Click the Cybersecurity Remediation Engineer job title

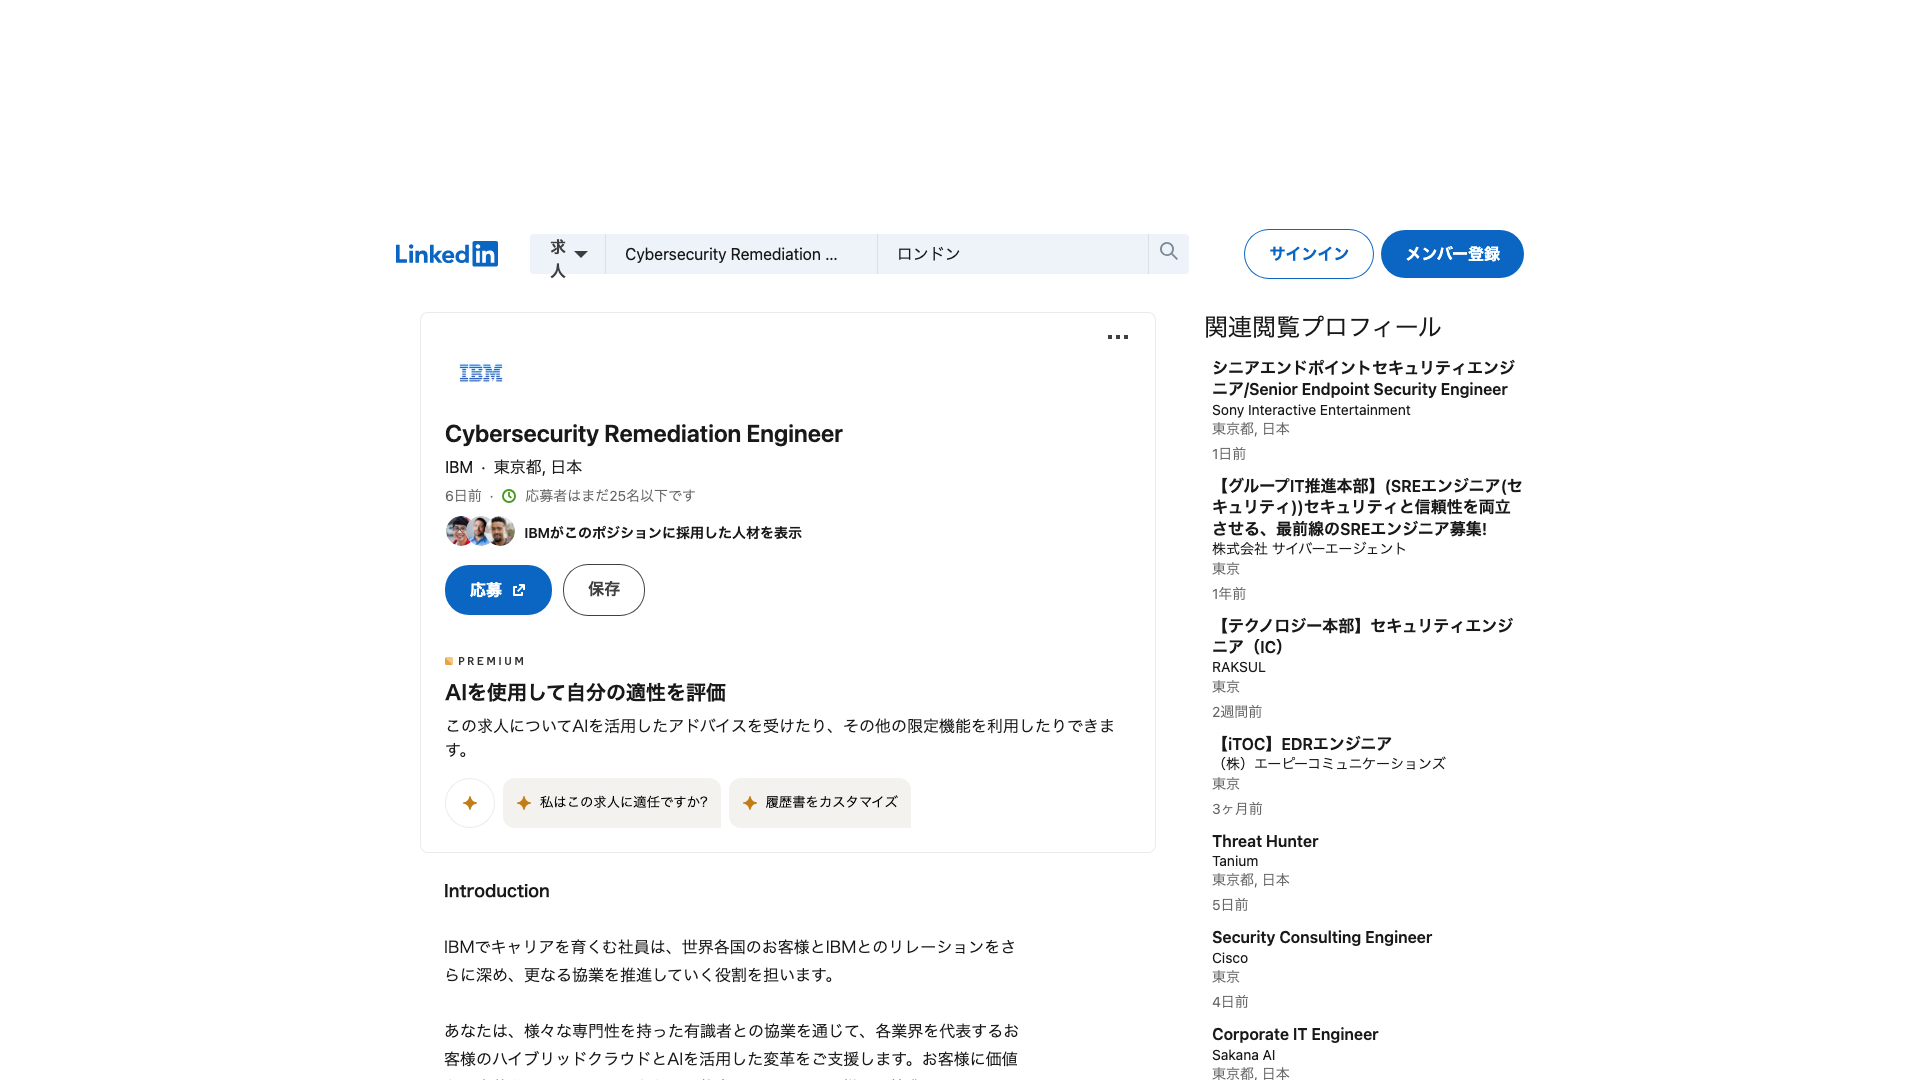(x=644, y=434)
